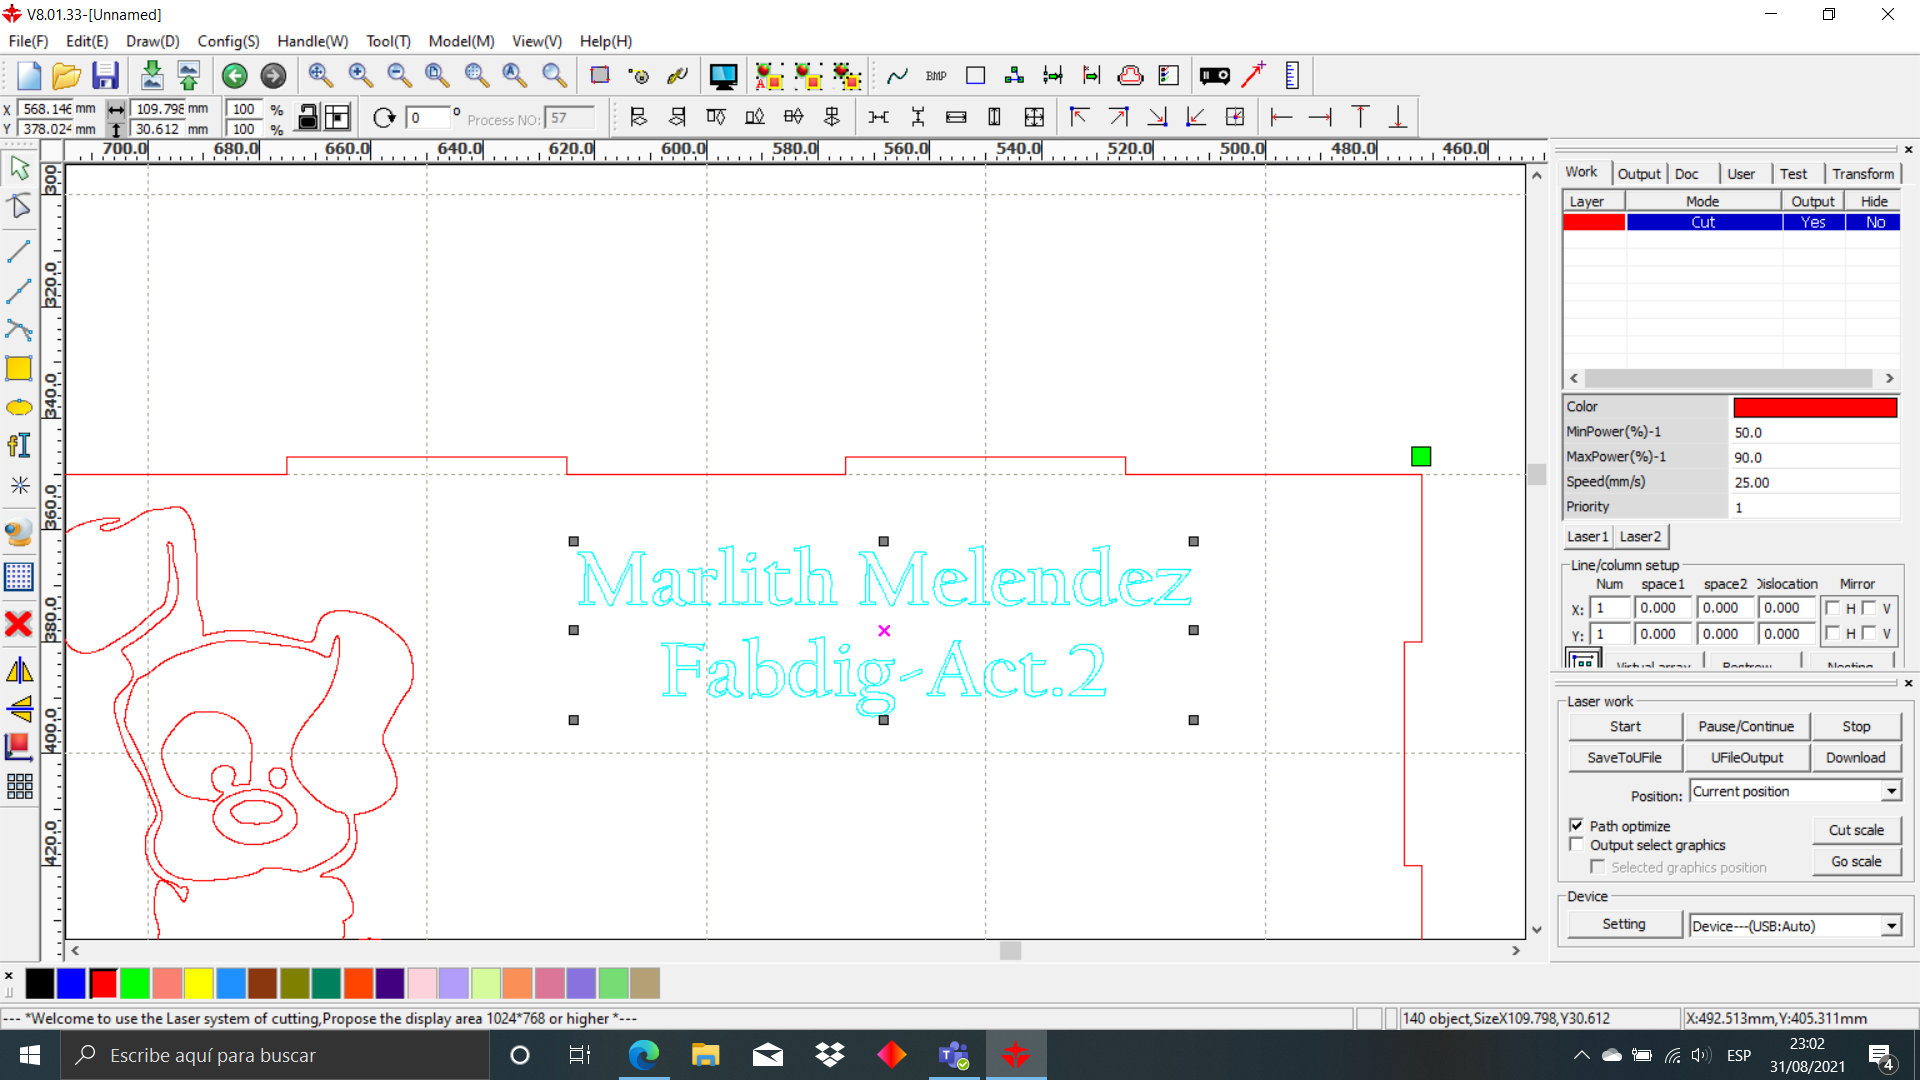Open the Handle(W) menu
The width and height of the screenshot is (1920, 1080).
(x=312, y=41)
